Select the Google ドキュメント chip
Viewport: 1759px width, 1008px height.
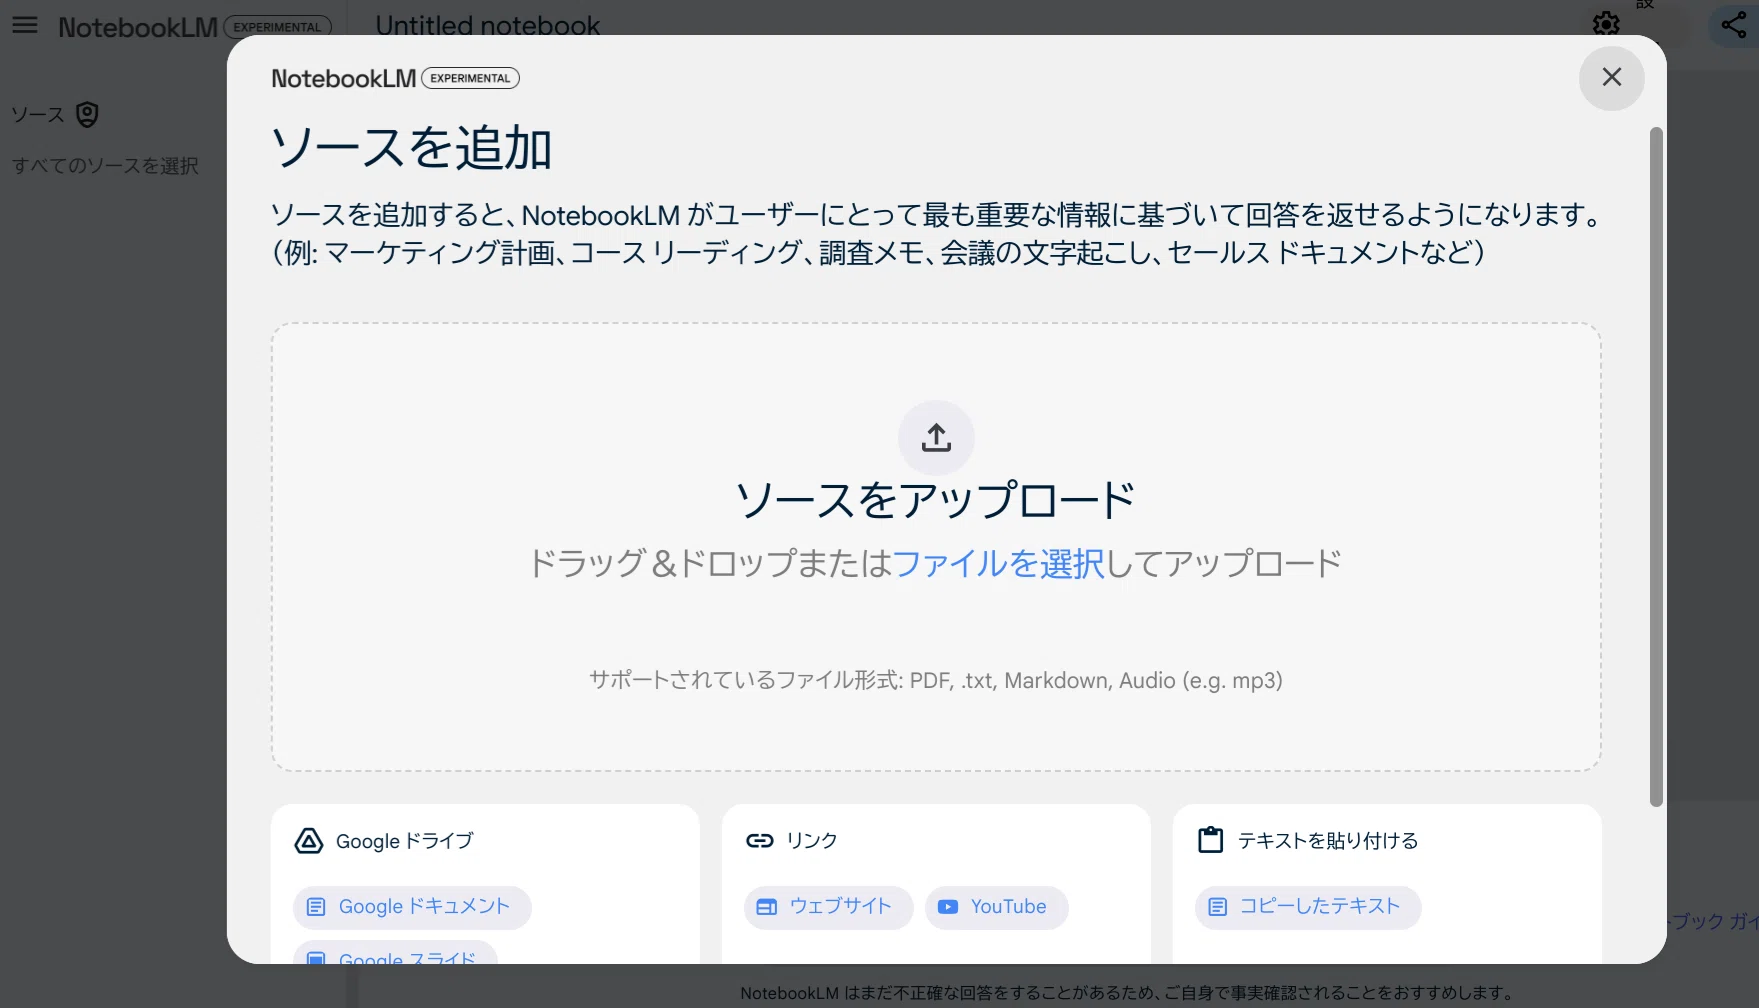412,907
